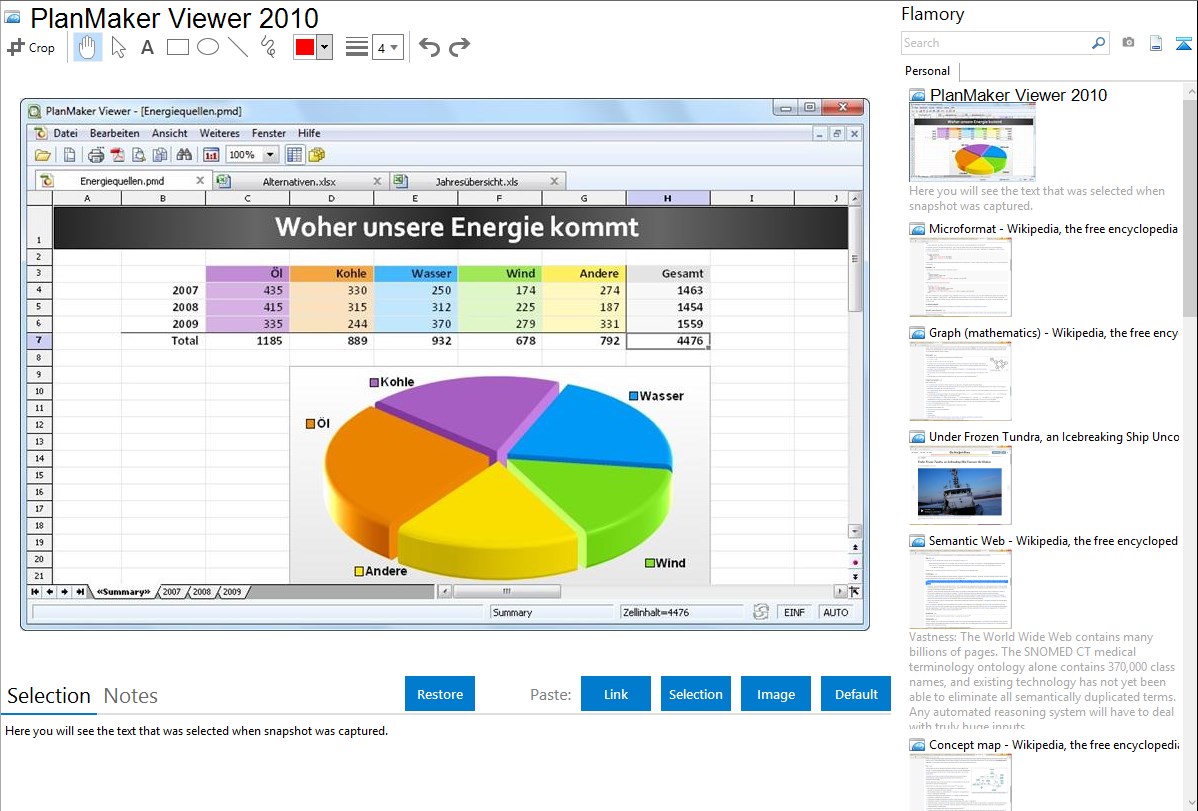The height and width of the screenshot is (811, 1198).
Task: Click the spreadsheet horizontal scrollbar thumb
Action: (507, 591)
